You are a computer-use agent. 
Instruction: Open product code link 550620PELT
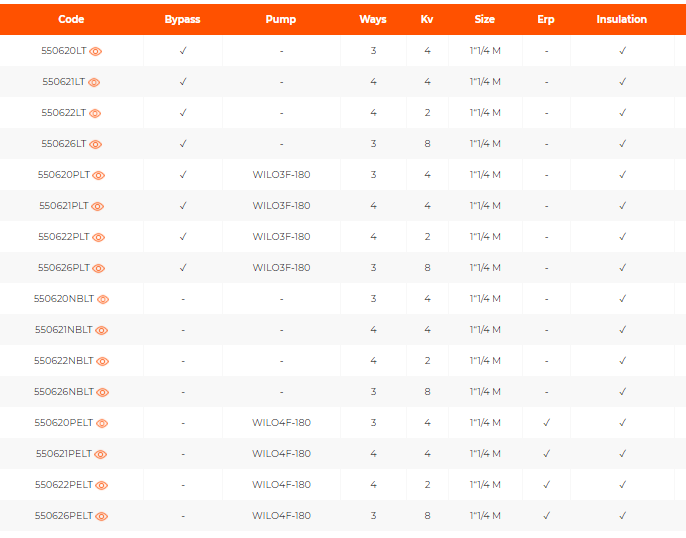[x=63, y=422]
